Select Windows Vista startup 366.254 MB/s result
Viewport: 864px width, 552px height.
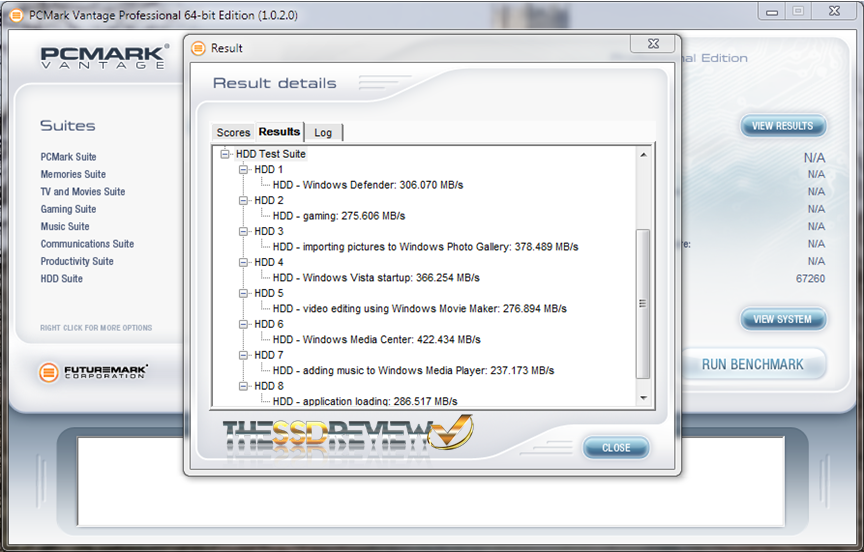[376, 278]
